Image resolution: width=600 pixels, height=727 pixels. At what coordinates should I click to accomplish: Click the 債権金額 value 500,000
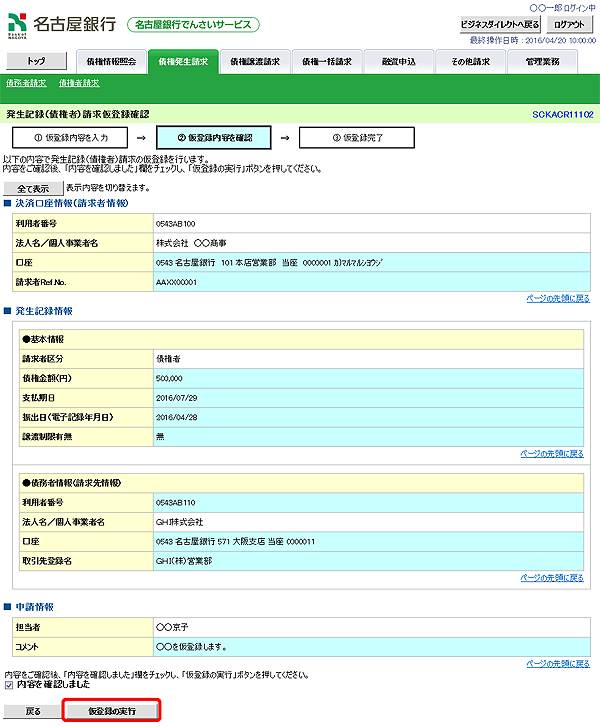coord(169,379)
